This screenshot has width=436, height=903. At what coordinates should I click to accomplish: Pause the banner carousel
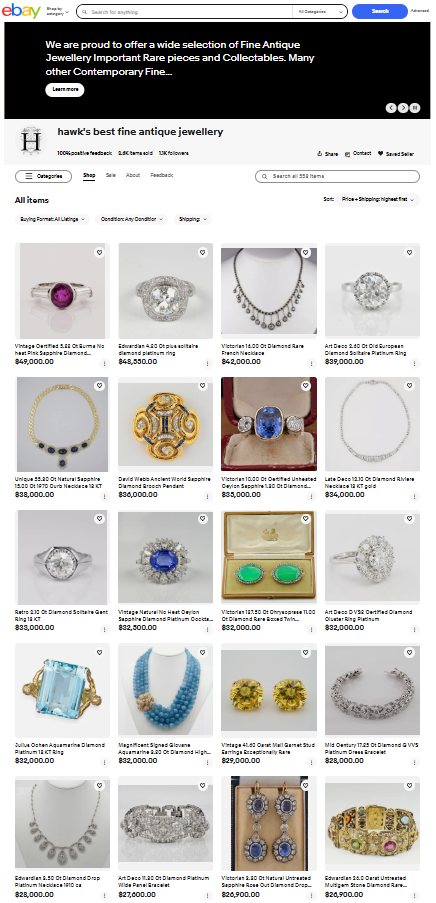pyautogui.click(x=415, y=108)
